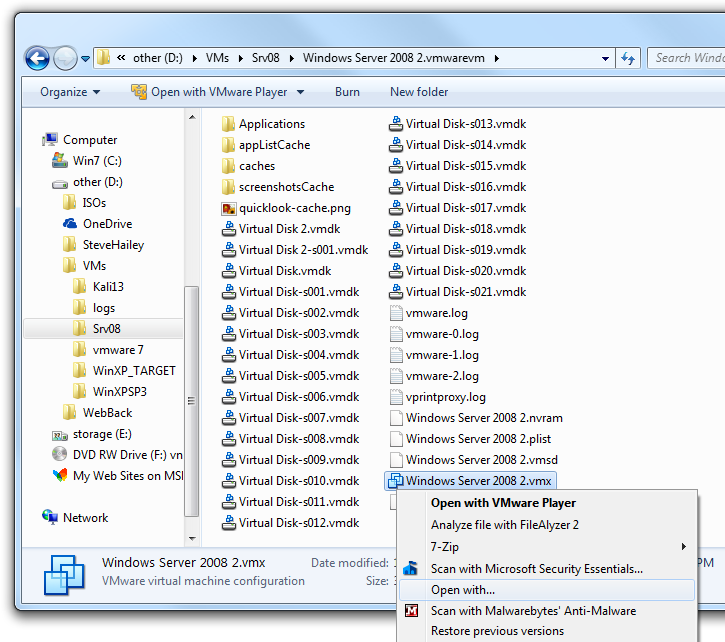Select the vmware 7 folder in tree
Viewport: 725px width, 642px height.
pyautogui.click(x=80, y=350)
